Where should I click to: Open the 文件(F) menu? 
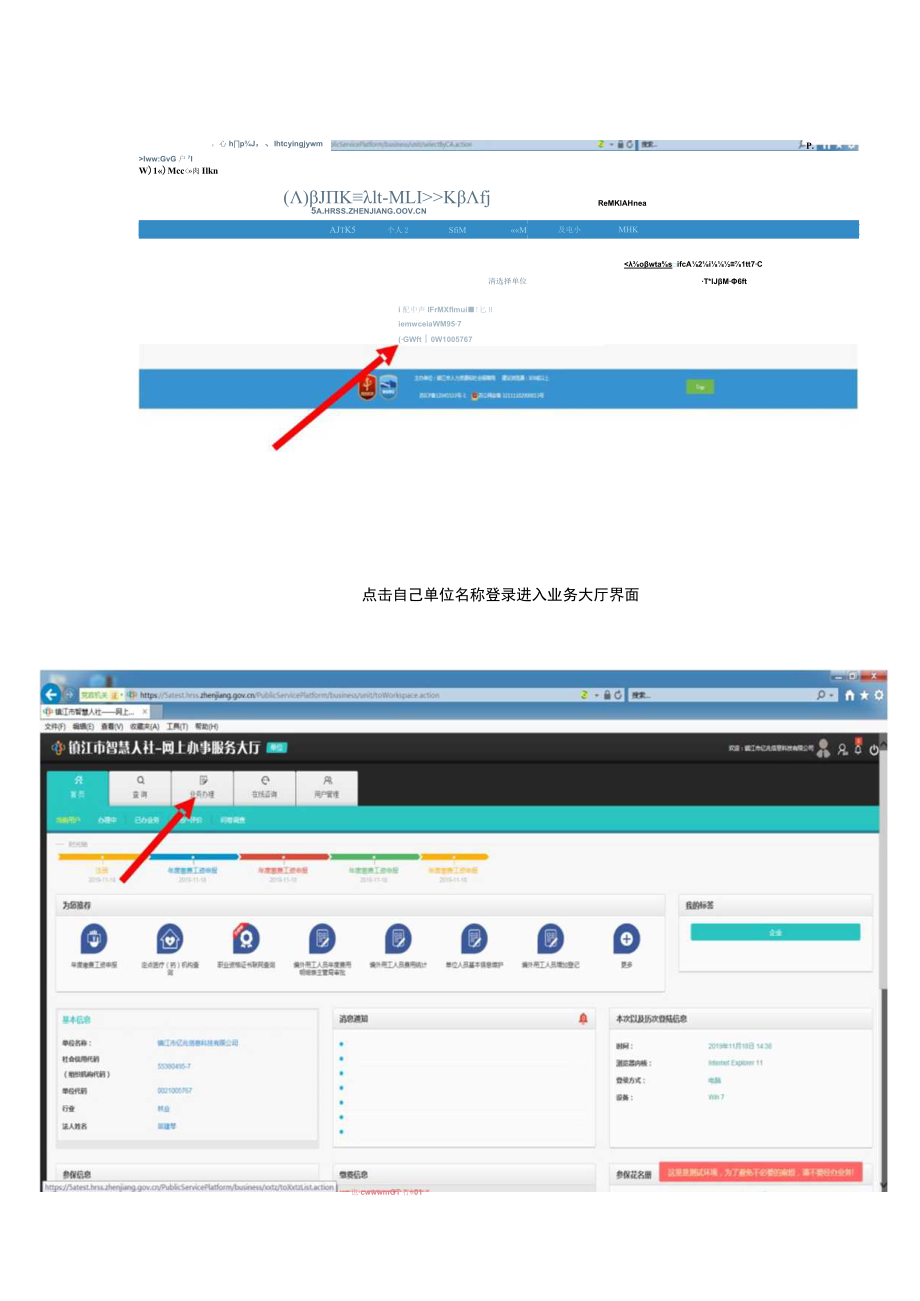pos(56,726)
